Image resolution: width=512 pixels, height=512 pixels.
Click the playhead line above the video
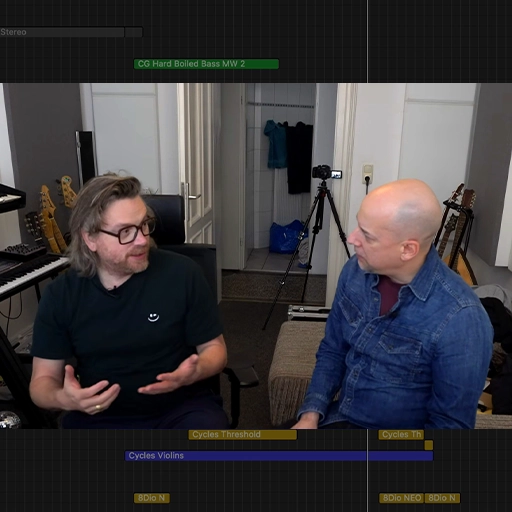(367, 40)
